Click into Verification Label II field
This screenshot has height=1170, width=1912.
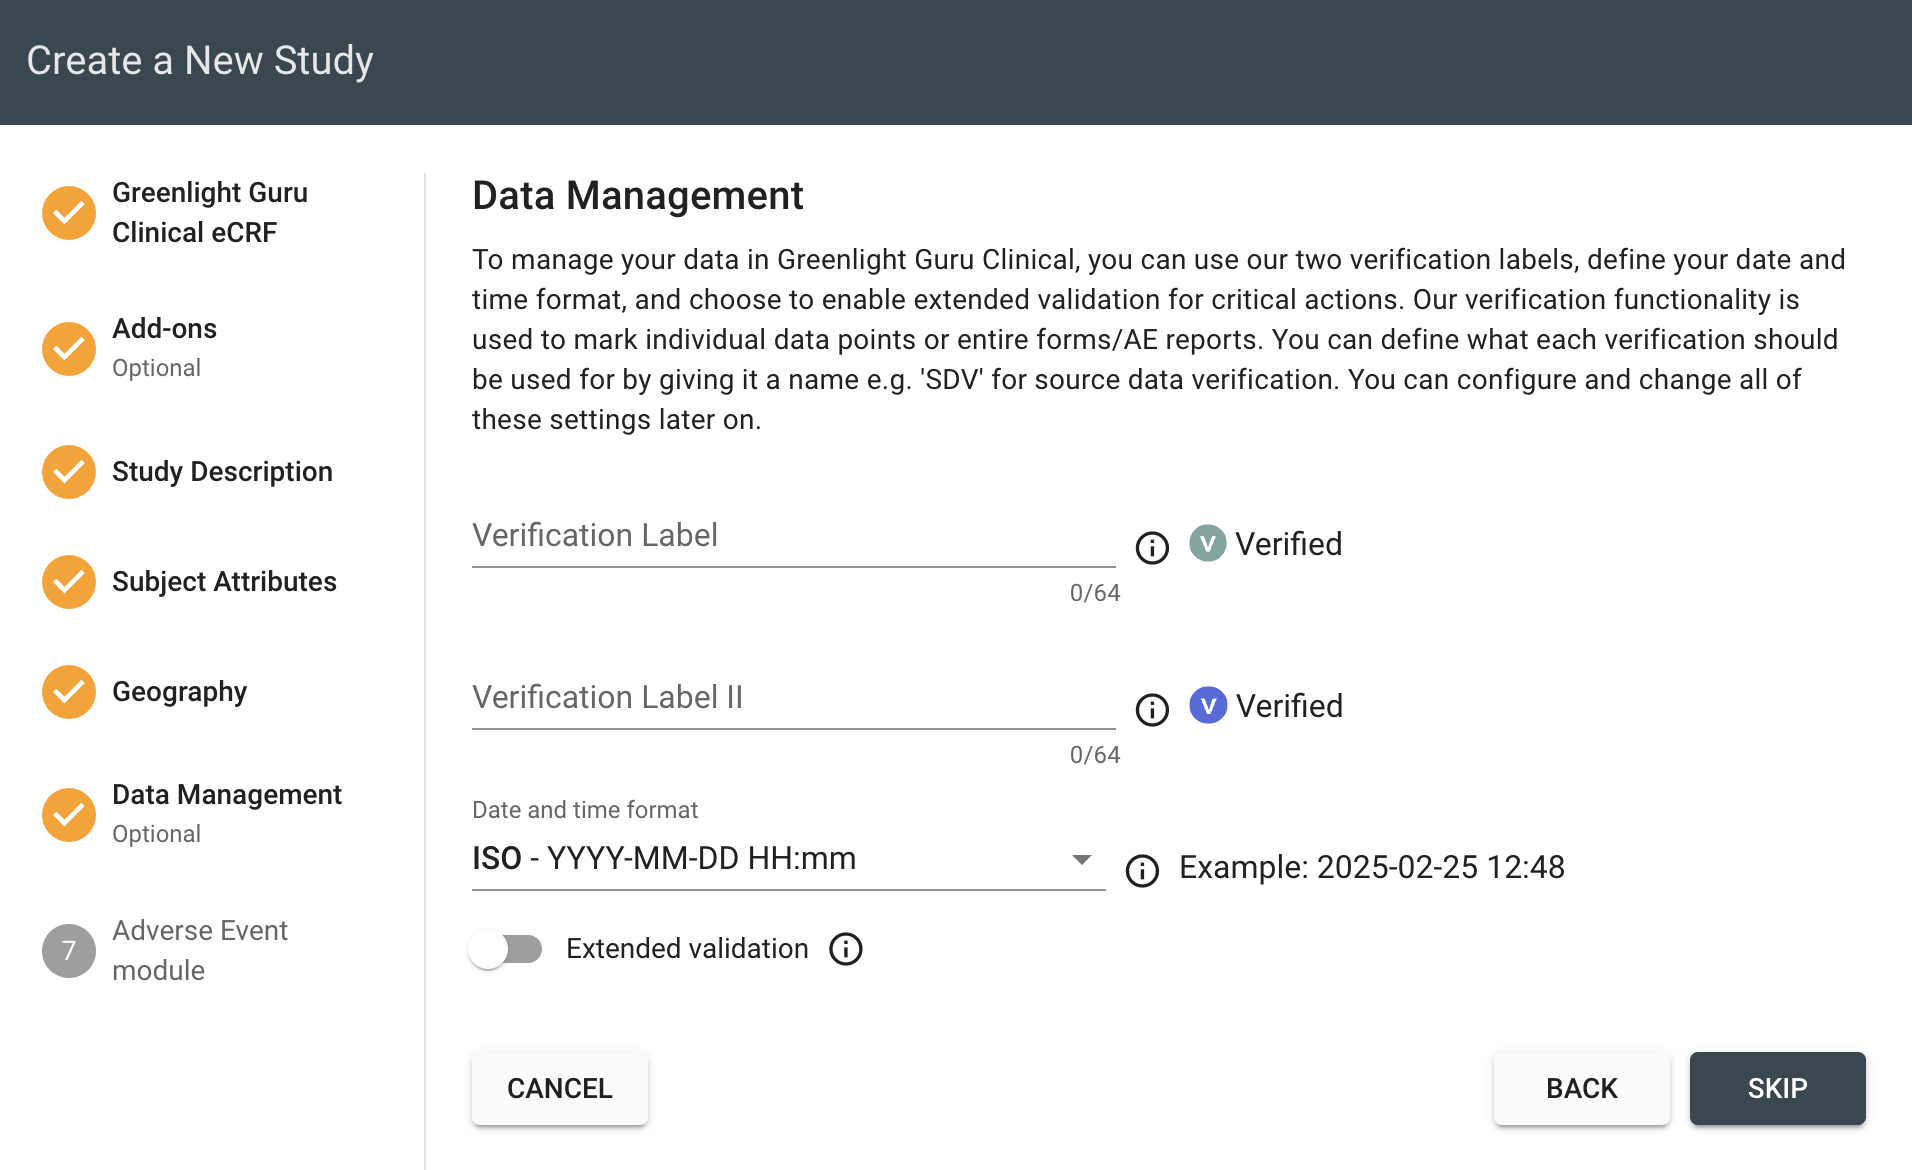coord(792,699)
